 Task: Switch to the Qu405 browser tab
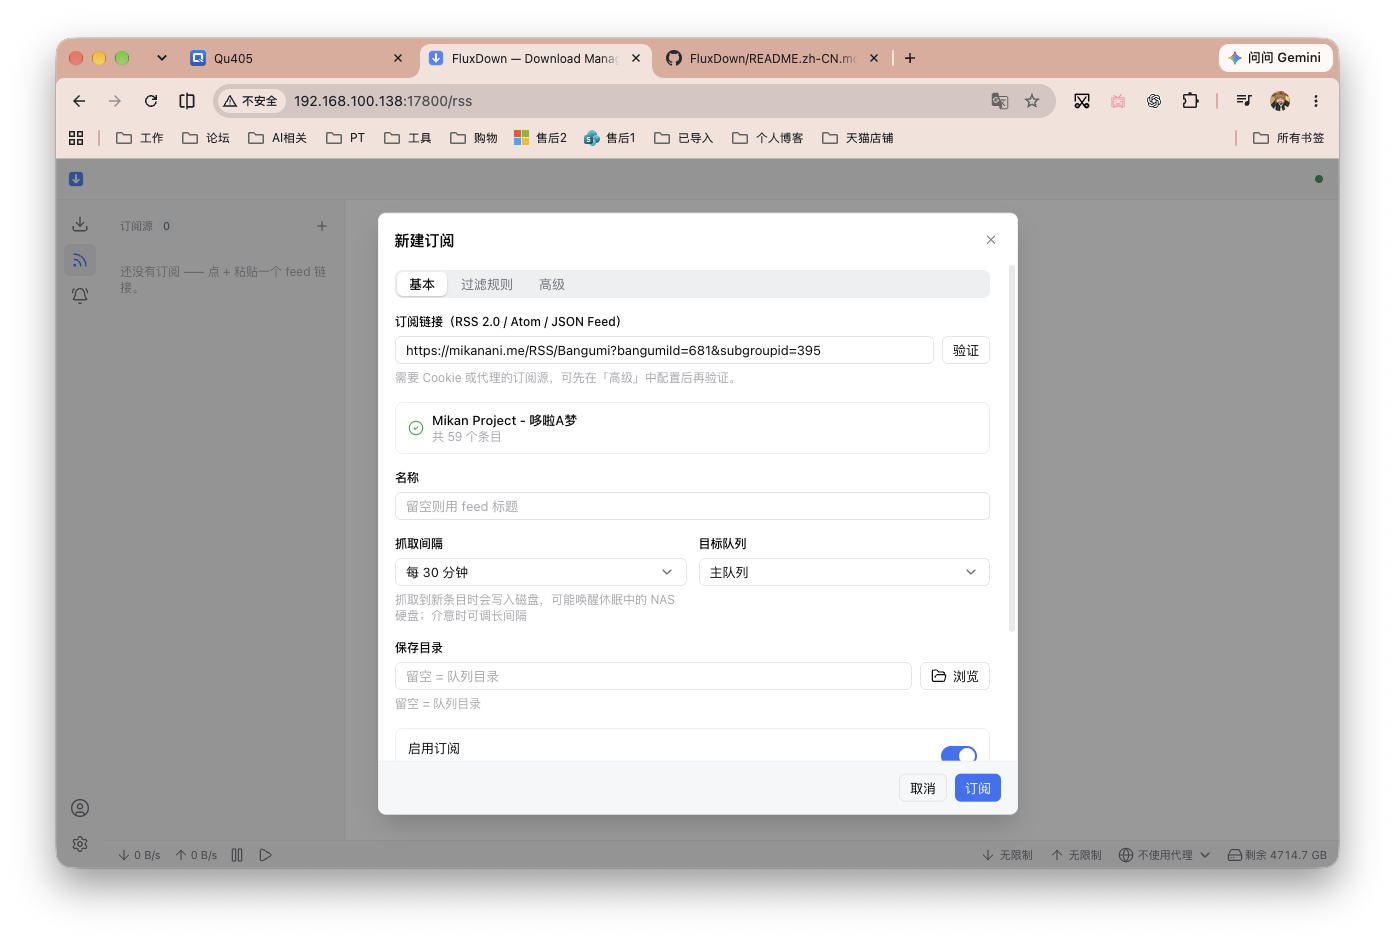coord(297,58)
